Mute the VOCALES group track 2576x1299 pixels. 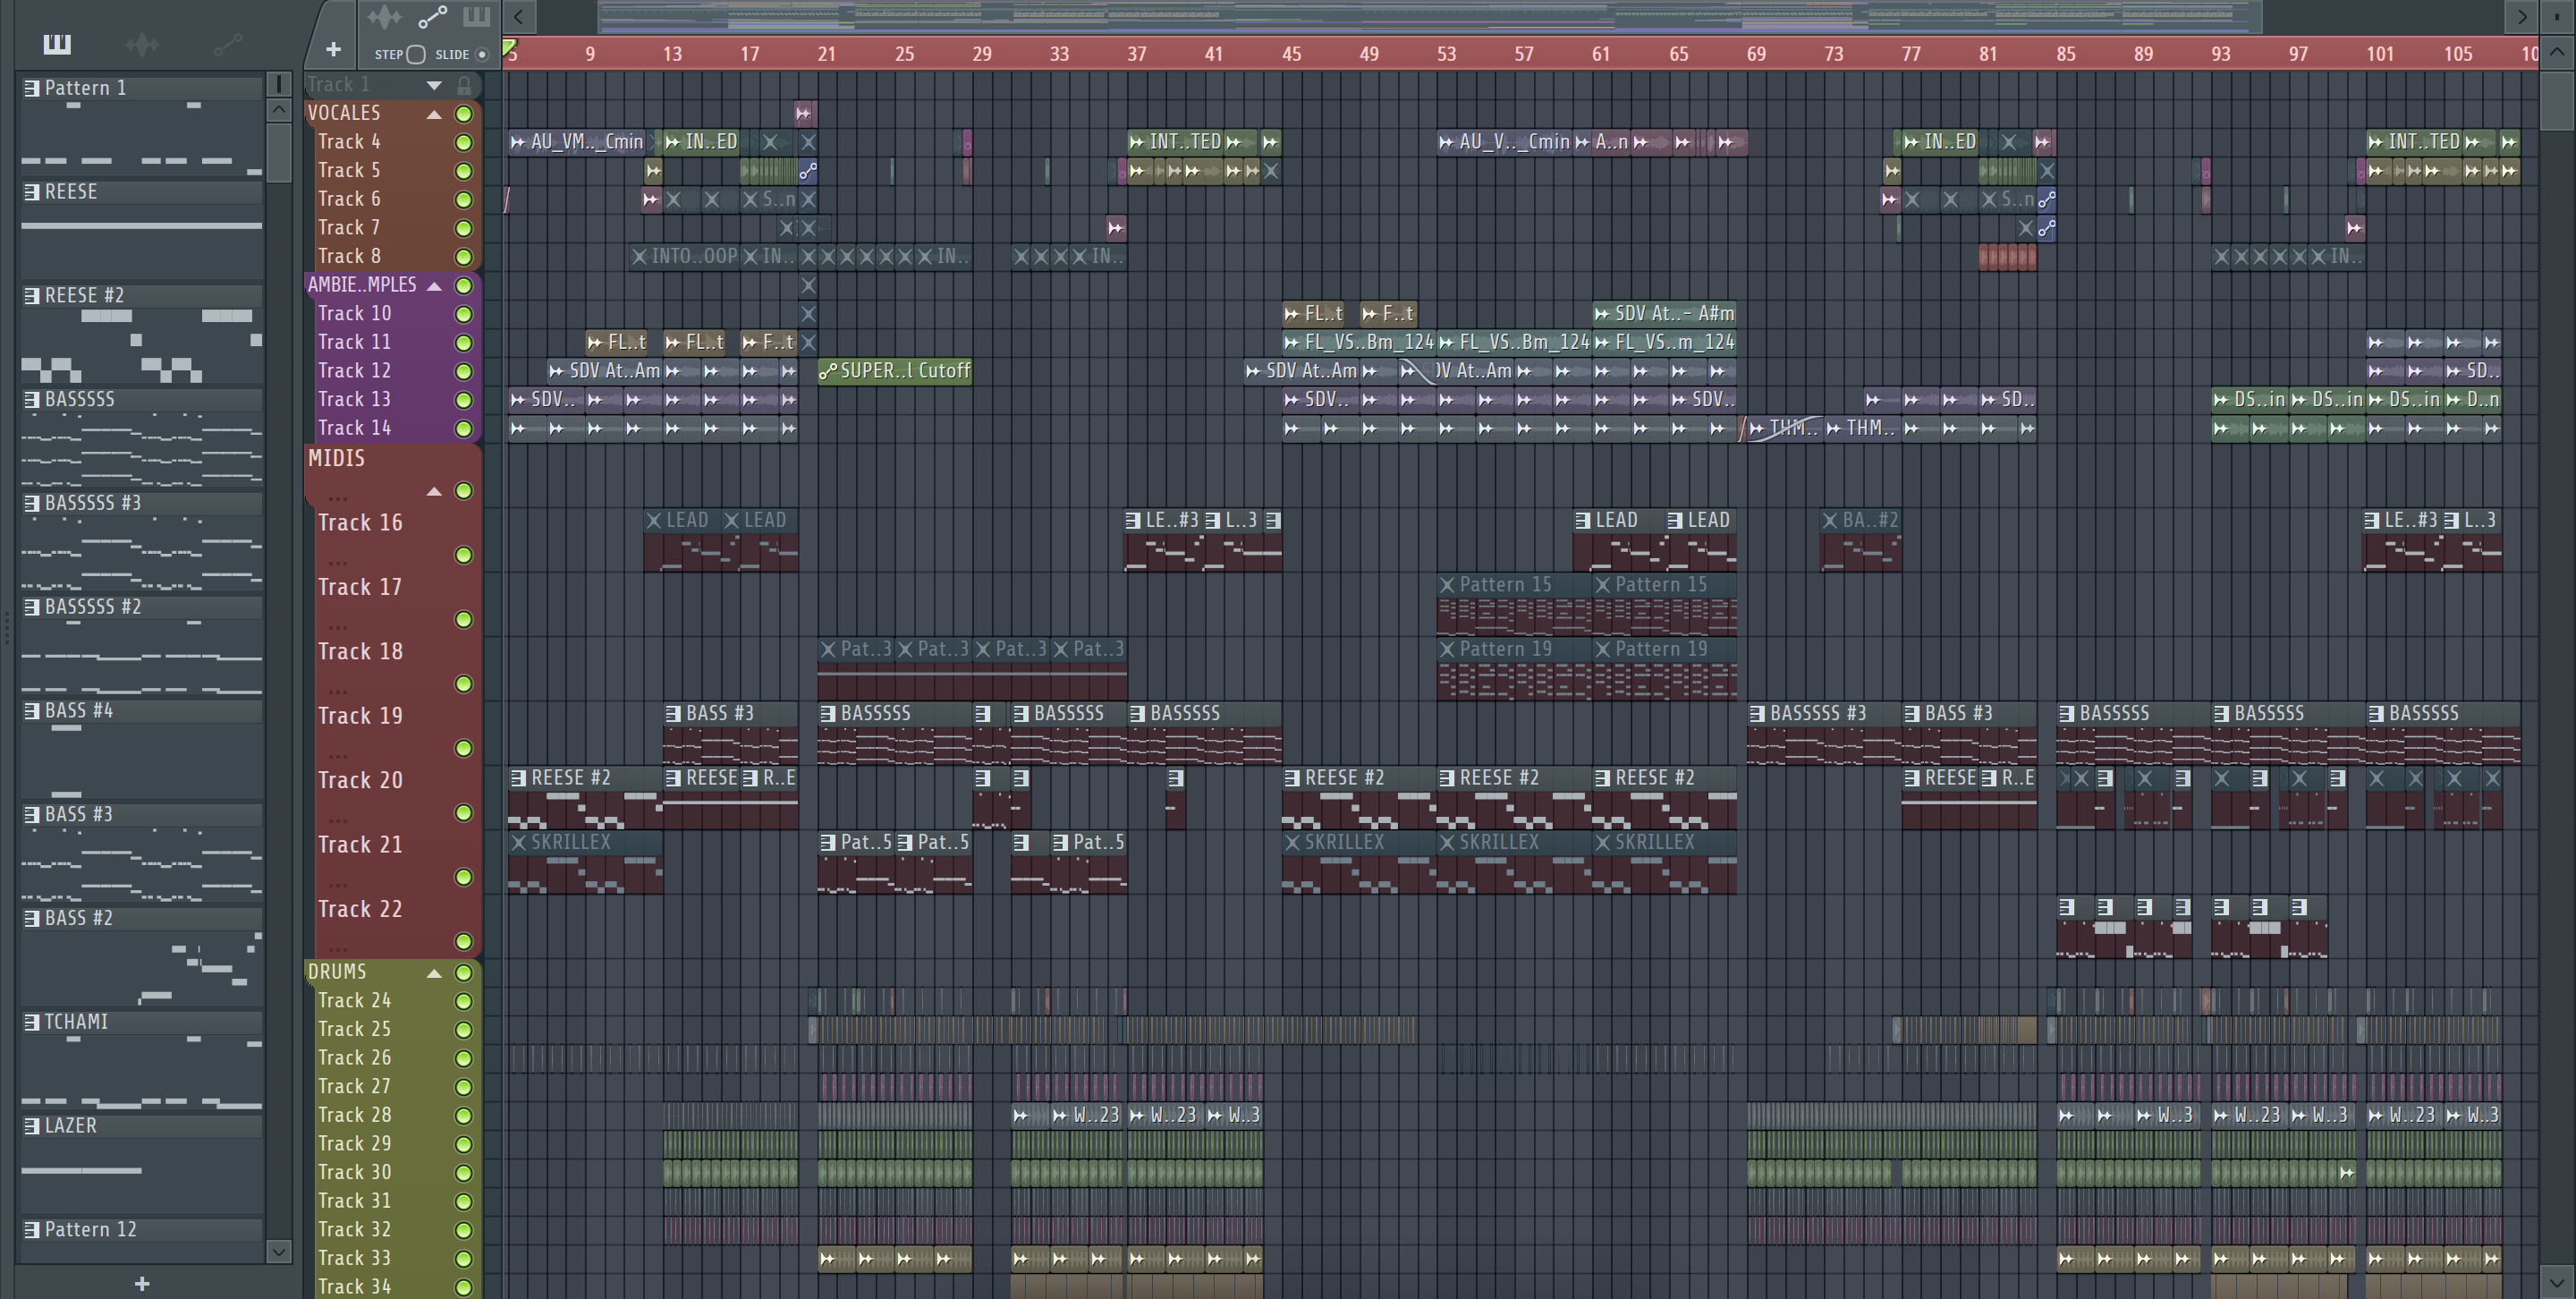464,114
